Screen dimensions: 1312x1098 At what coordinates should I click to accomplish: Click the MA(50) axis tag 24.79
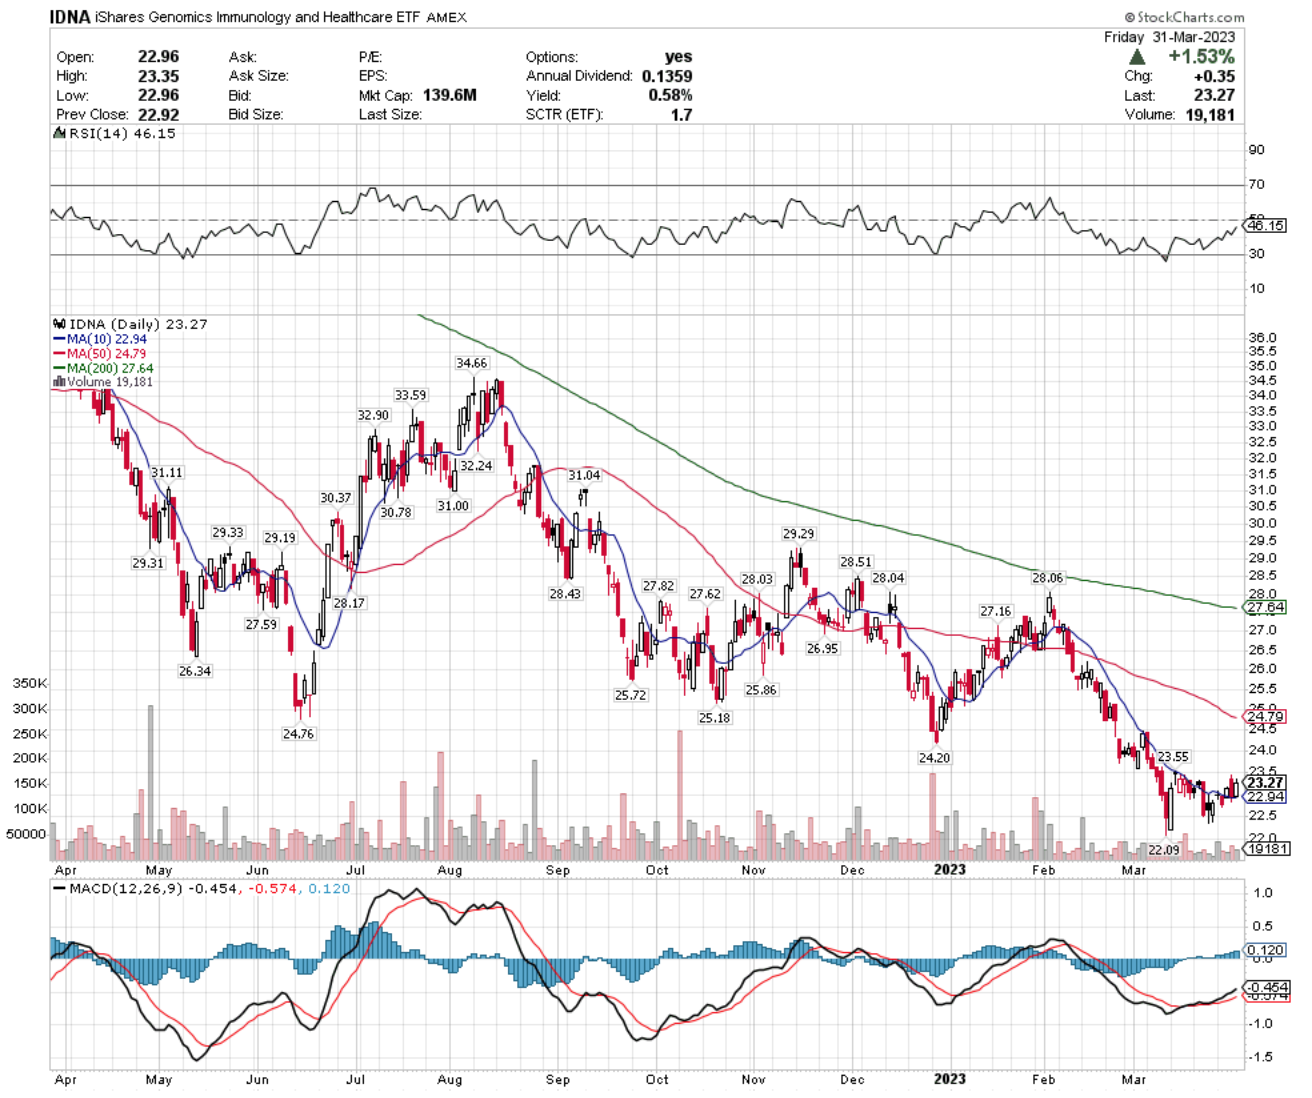tap(1265, 717)
